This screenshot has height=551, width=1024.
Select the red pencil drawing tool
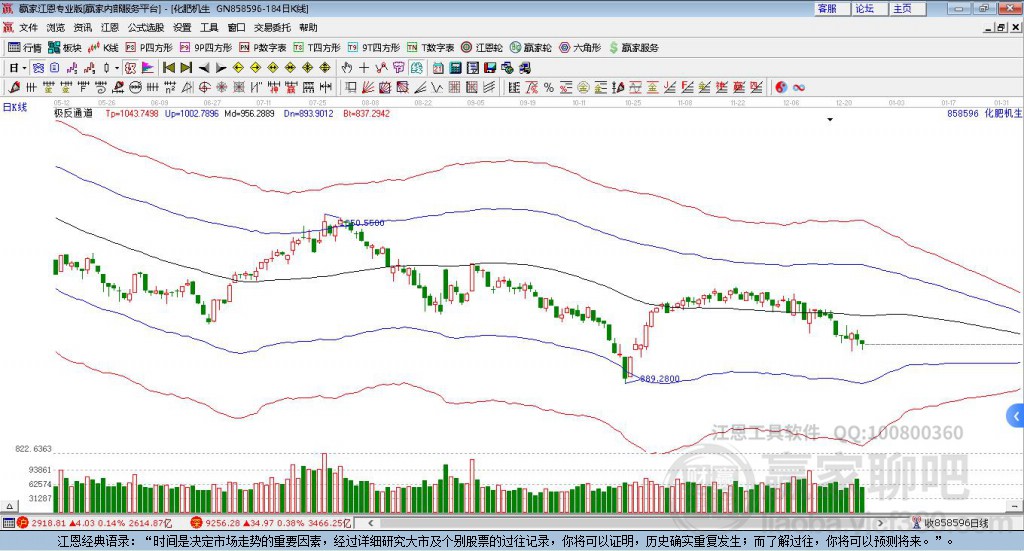click(14, 87)
